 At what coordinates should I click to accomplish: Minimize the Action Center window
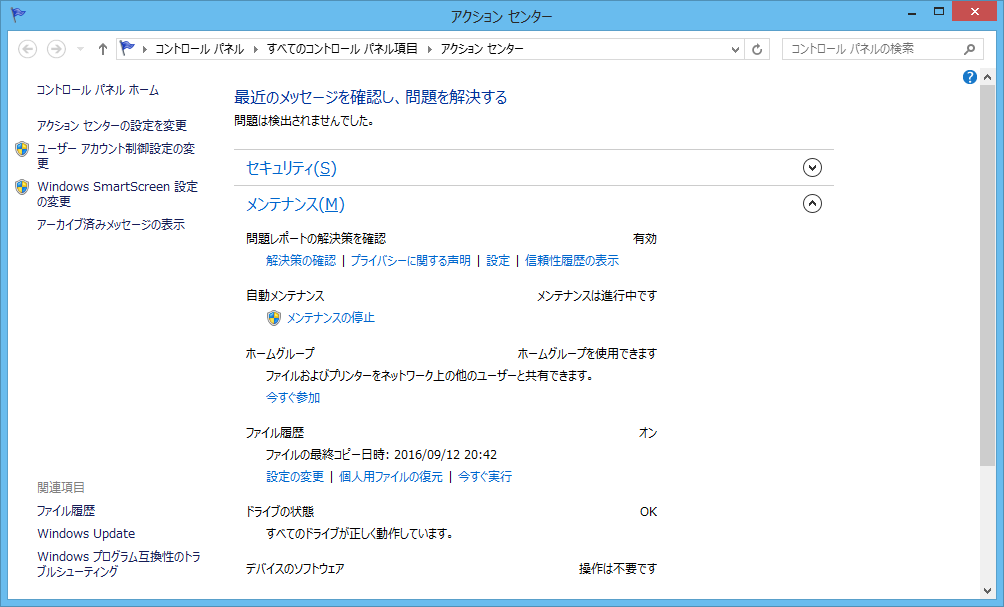912,12
